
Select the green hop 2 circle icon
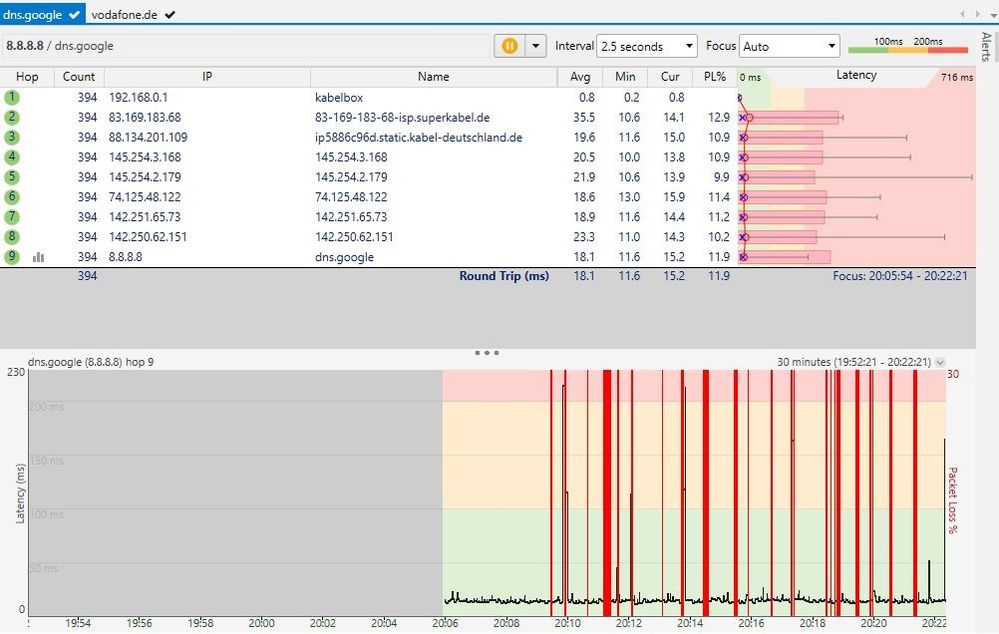coord(12,117)
